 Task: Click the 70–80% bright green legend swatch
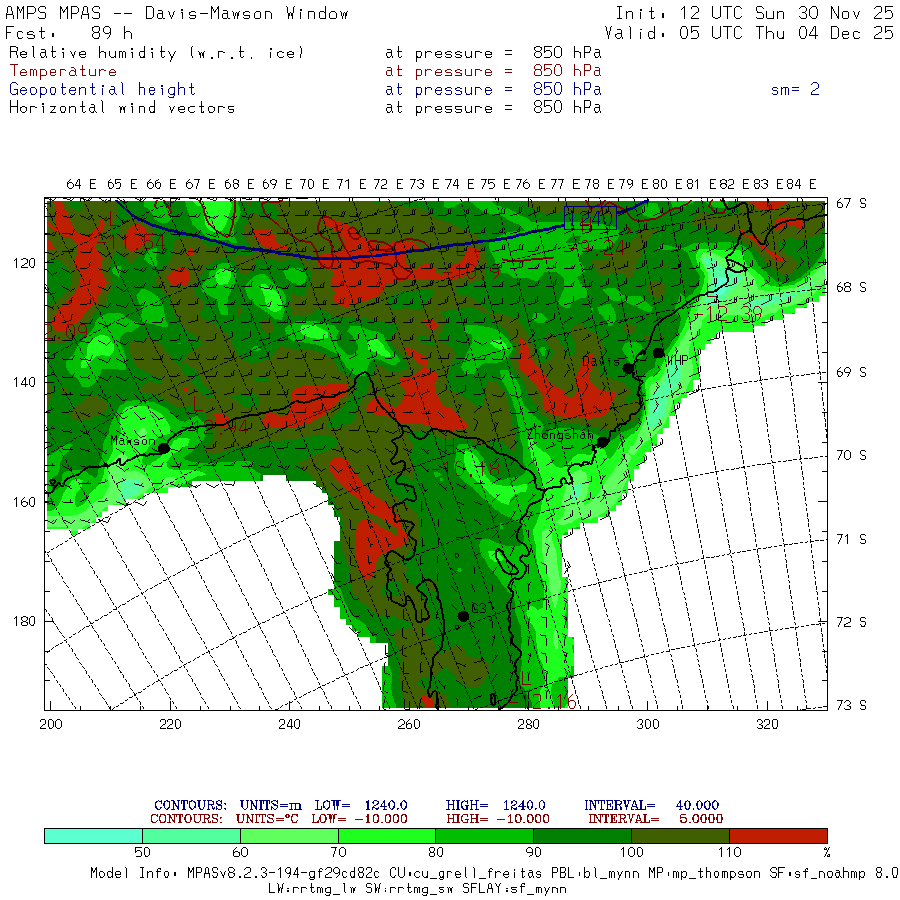point(387,836)
